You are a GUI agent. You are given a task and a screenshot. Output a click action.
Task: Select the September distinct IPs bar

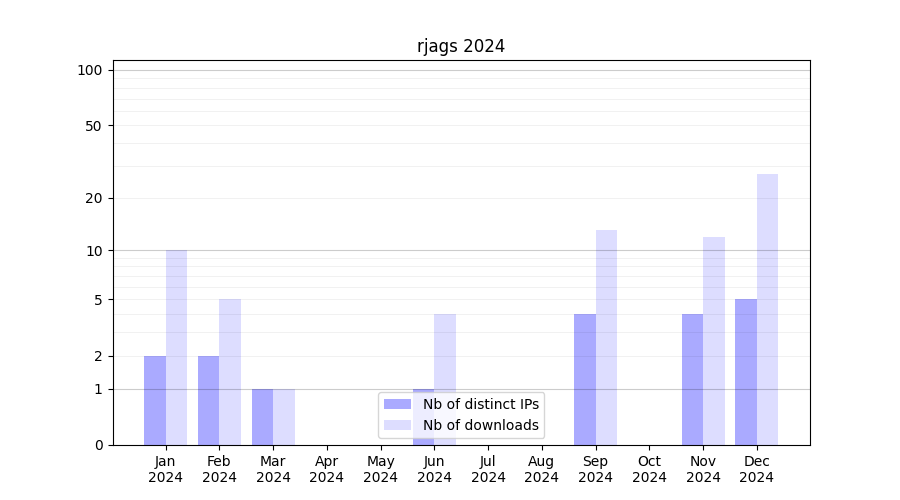click(x=585, y=379)
